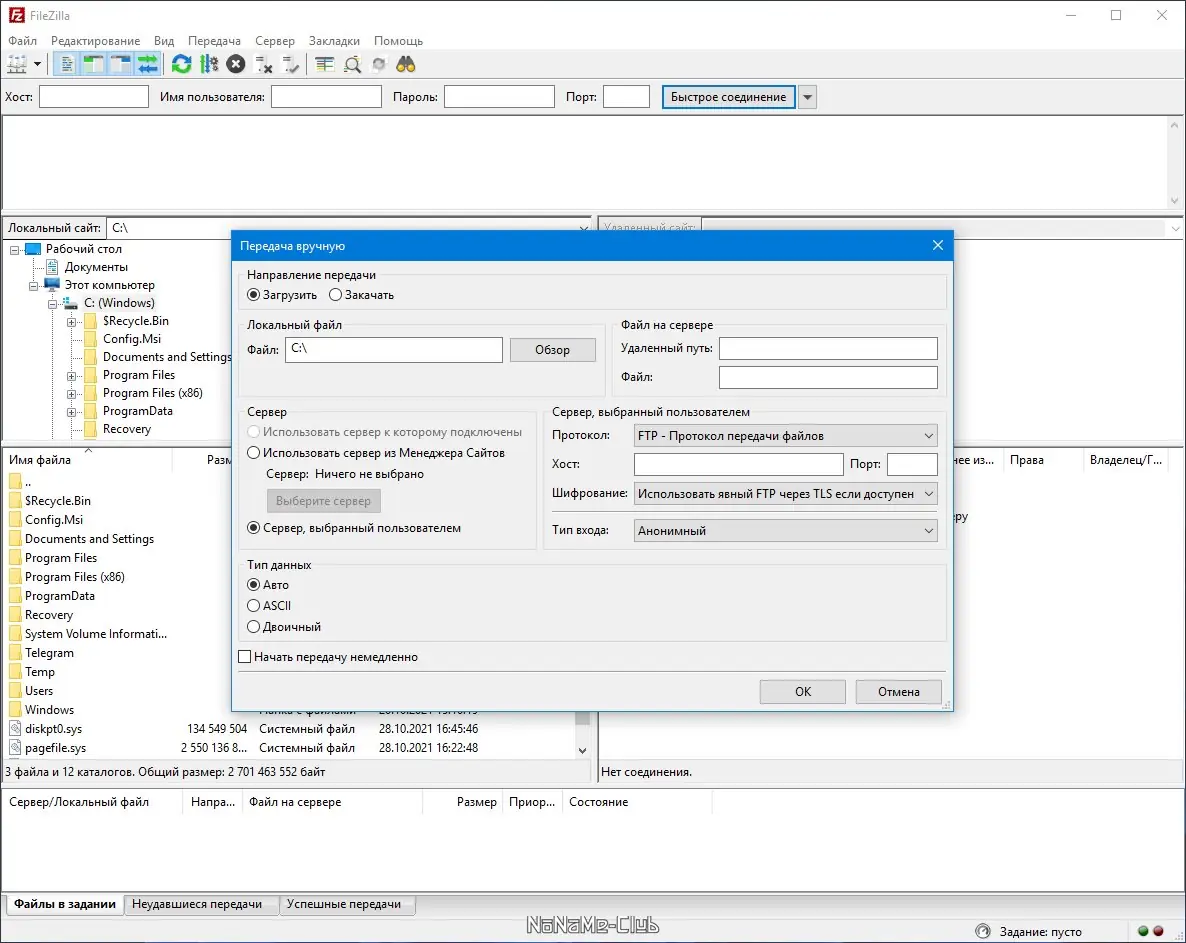This screenshot has height=943, width=1186.
Task: Select pagefile.sys in file list
Action: click(x=55, y=748)
